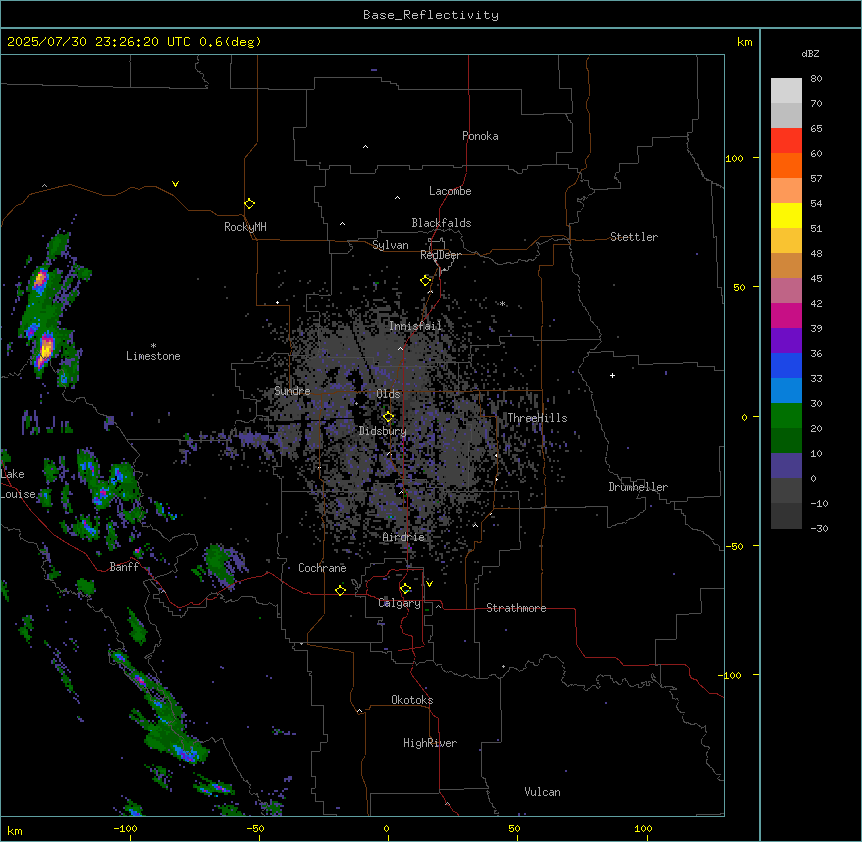Click the Okotoks label
The image size is (862, 842).
pyautogui.click(x=412, y=700)
